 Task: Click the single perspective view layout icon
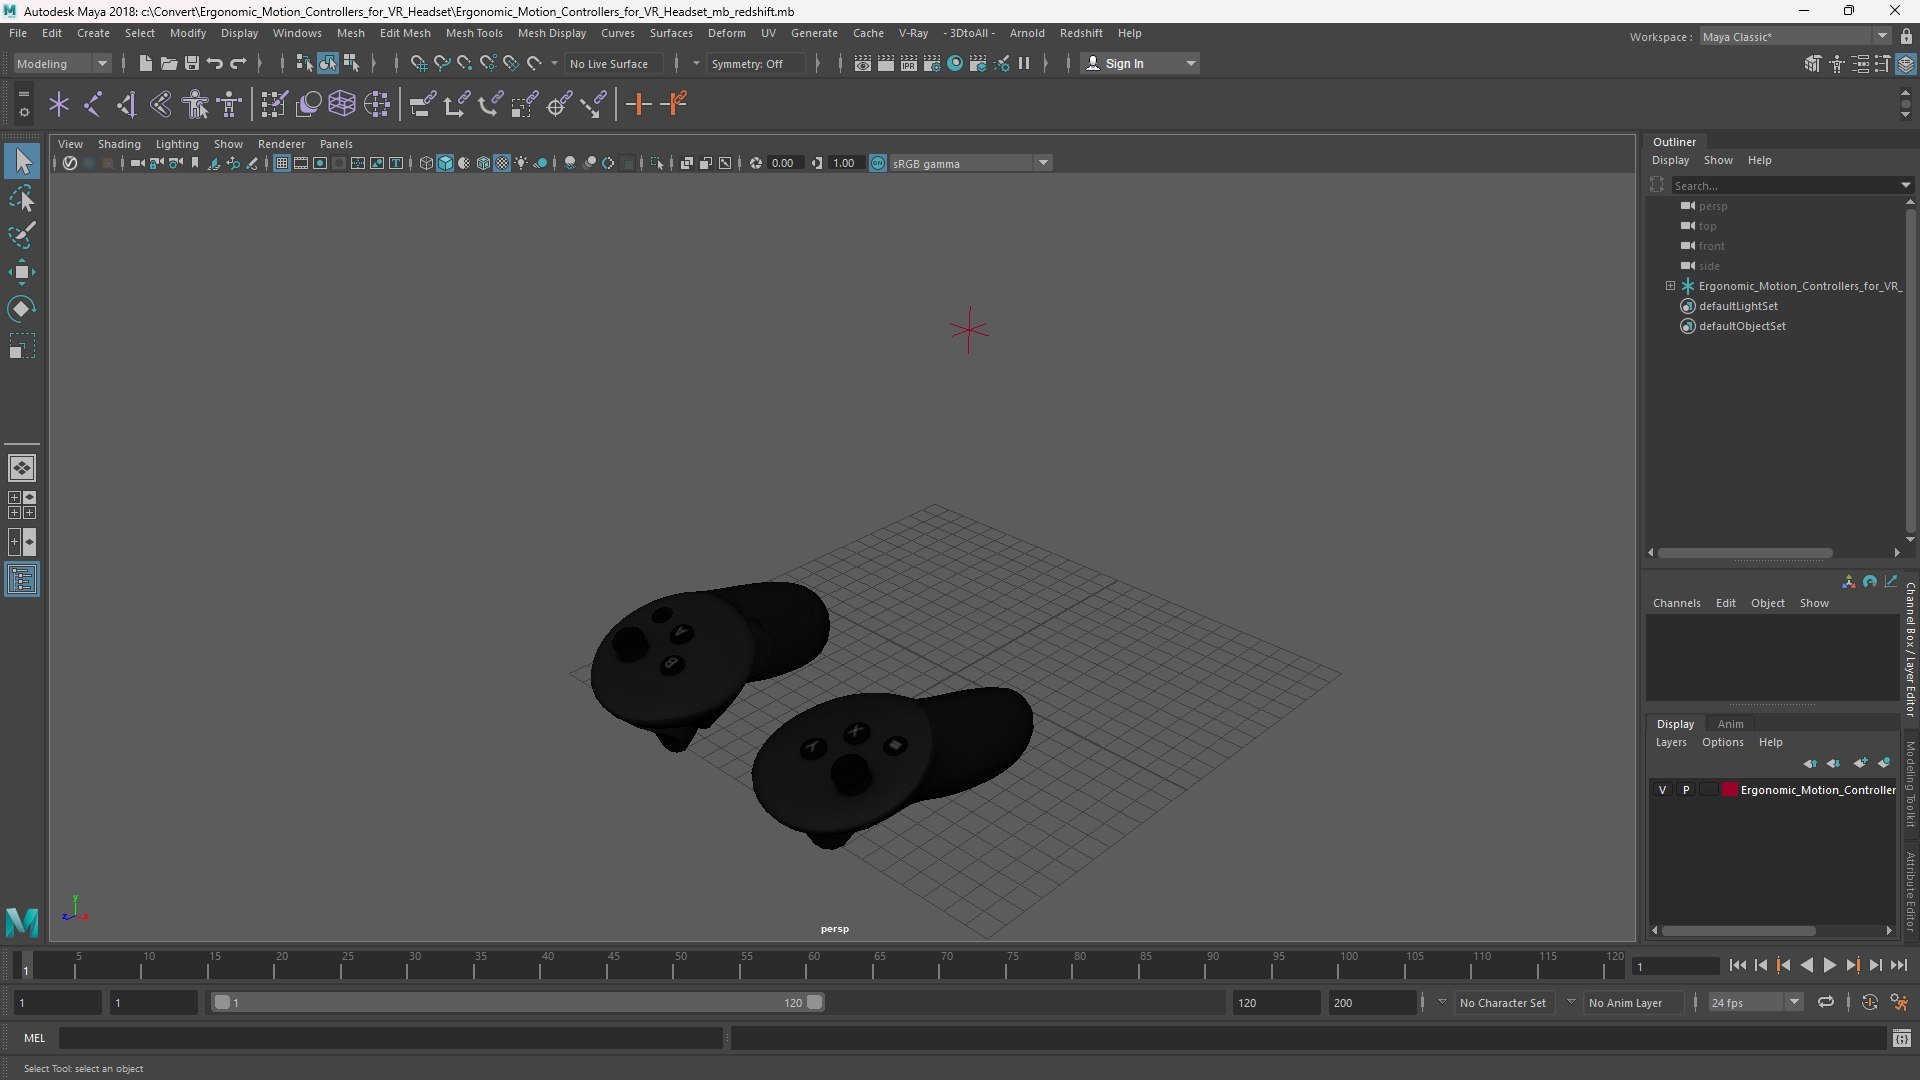22,468
